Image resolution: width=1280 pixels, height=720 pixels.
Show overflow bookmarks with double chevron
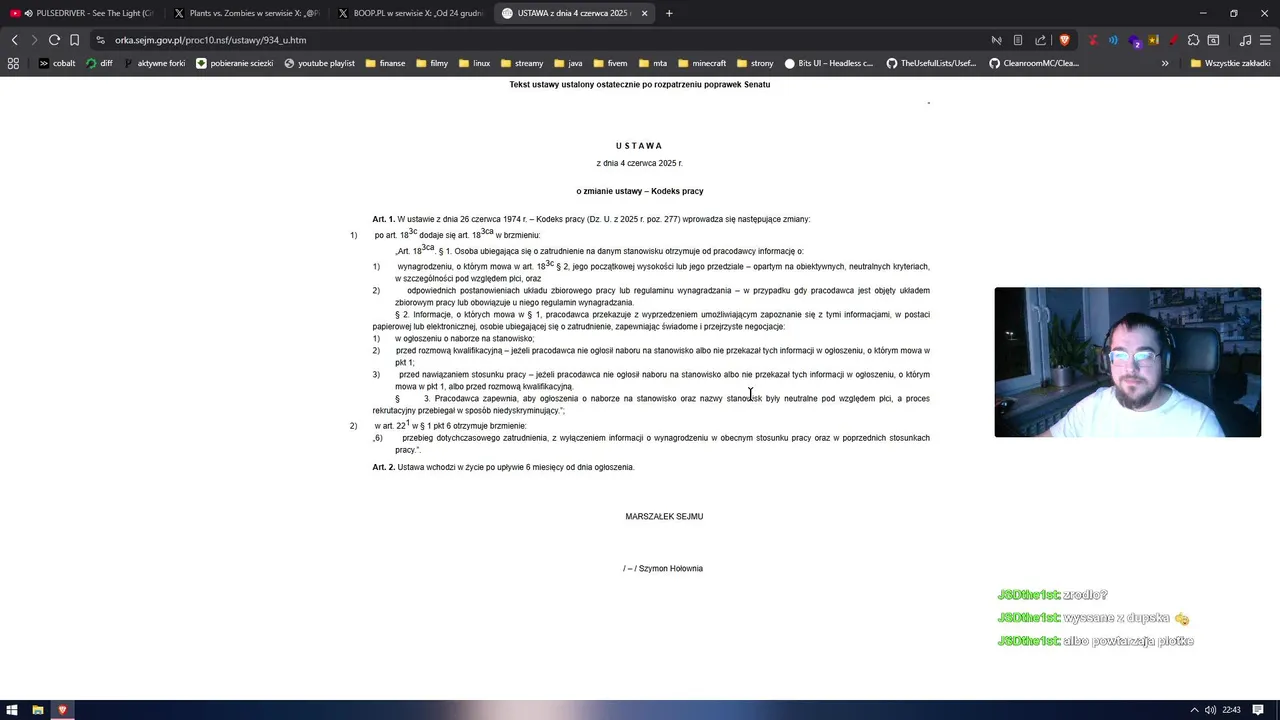point(1165,63)
